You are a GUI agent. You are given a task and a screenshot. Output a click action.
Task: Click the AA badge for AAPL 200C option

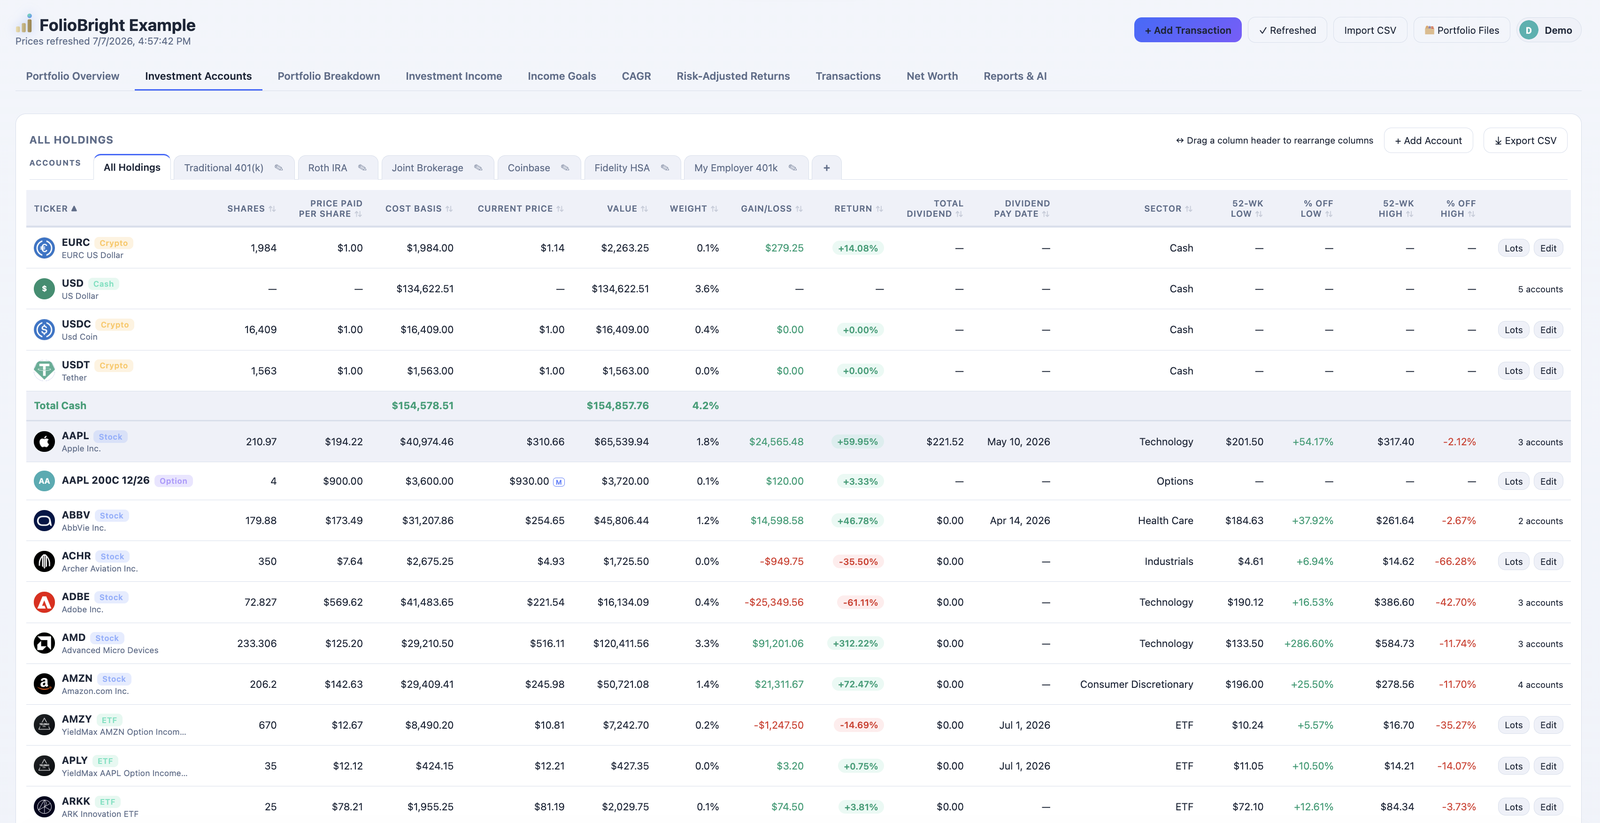[x=44, y=481]
